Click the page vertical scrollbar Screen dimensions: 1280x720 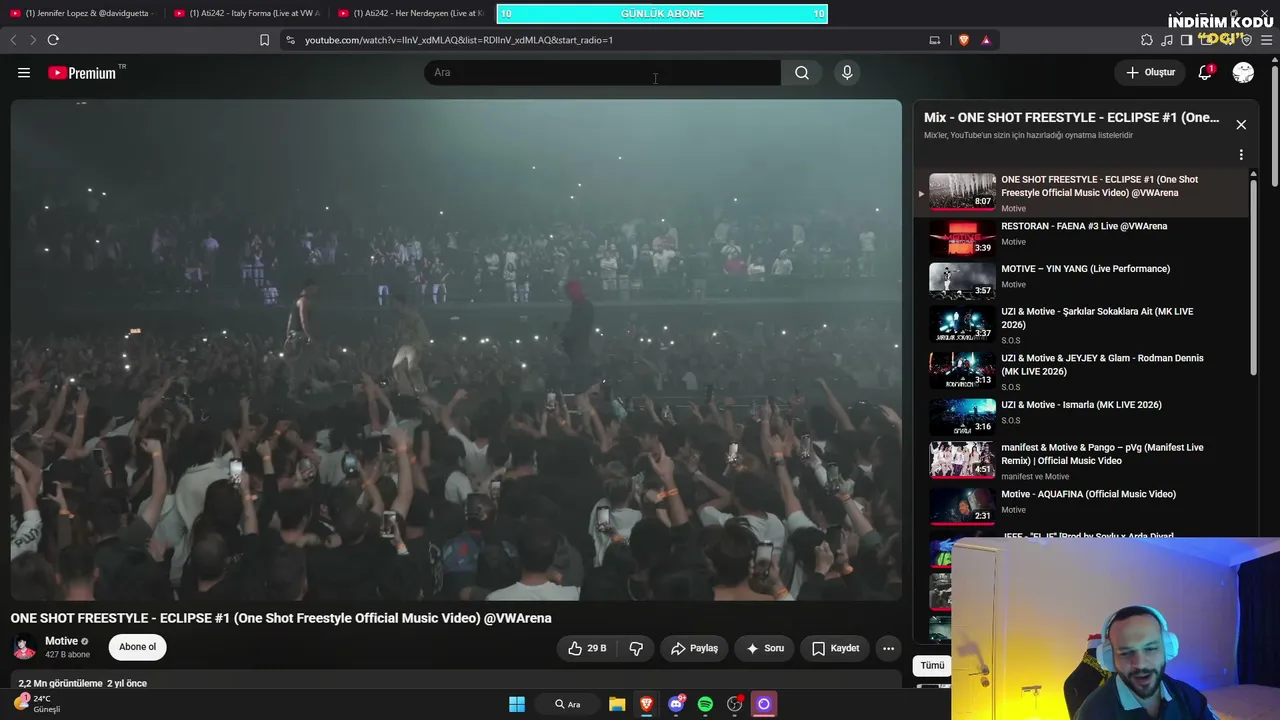(x=1274, y=125)
